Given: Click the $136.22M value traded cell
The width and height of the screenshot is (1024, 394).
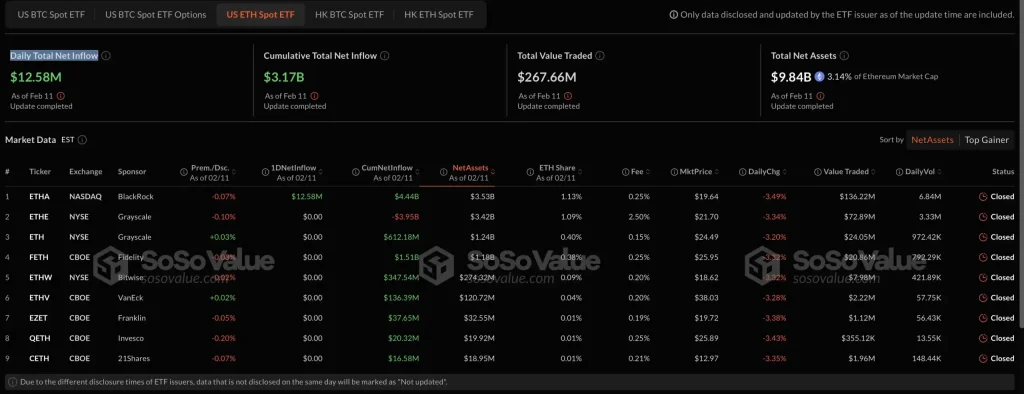Looking at the screenshot, I should (856, 197).
